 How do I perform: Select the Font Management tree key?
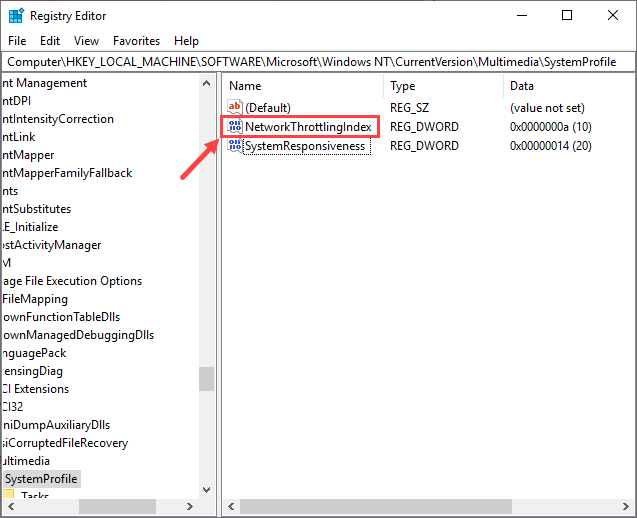click(x=44, y=83)
